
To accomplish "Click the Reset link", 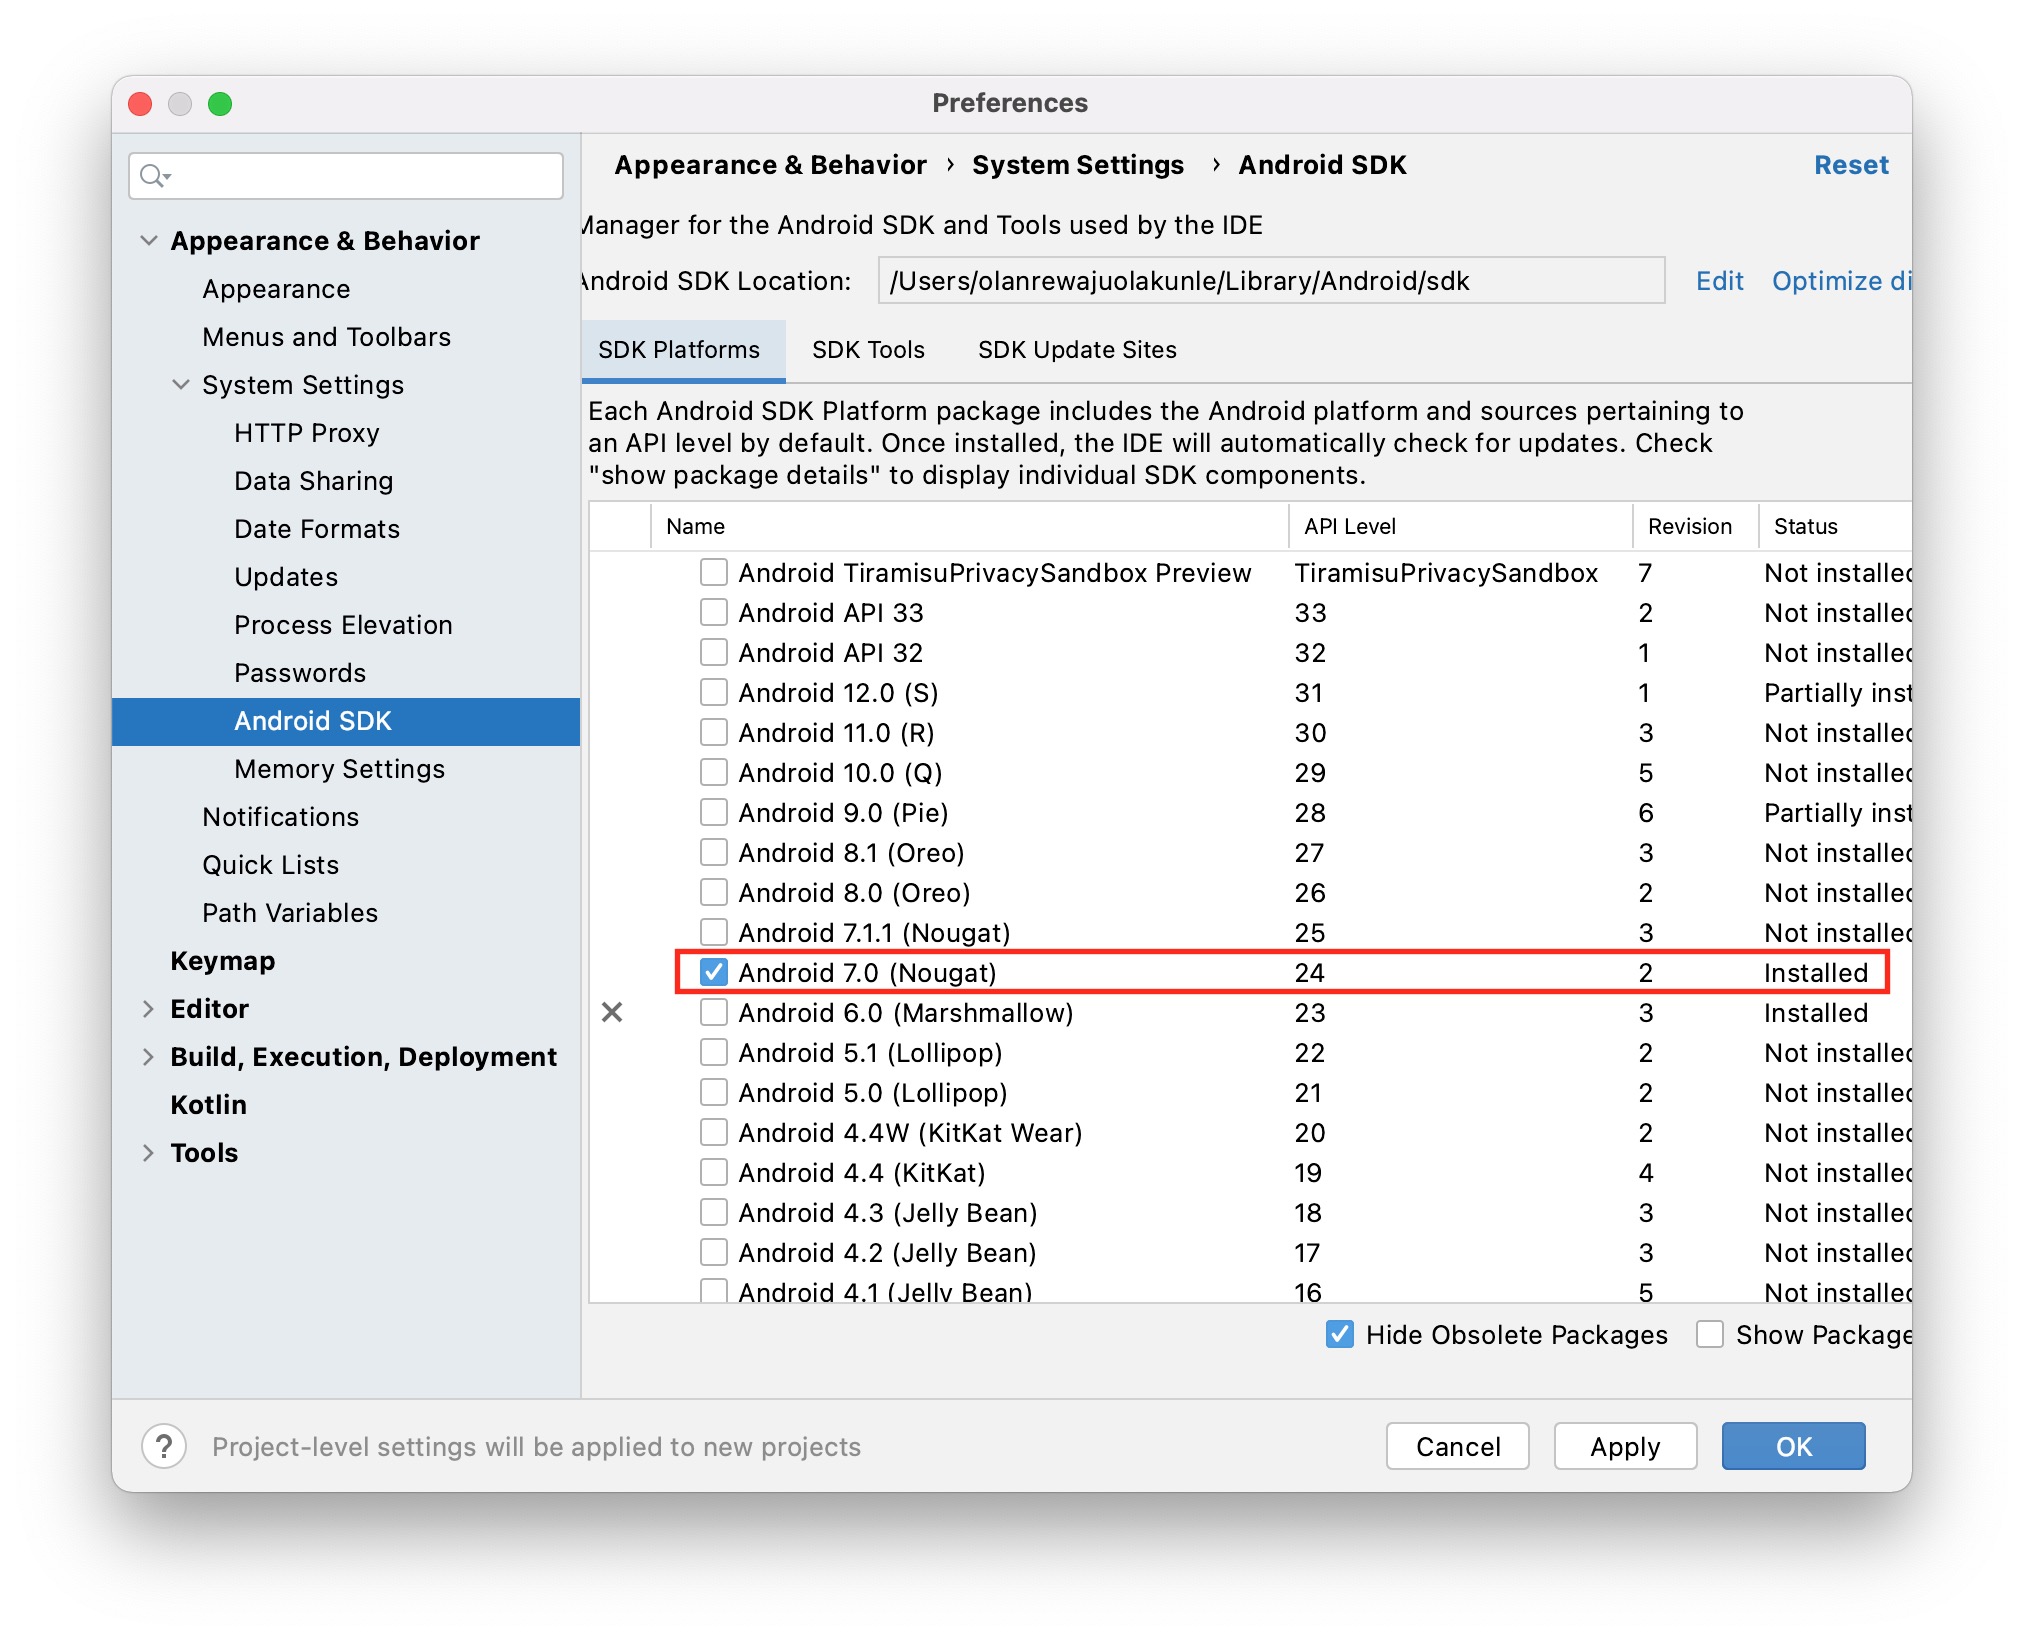I will 1850,165.
